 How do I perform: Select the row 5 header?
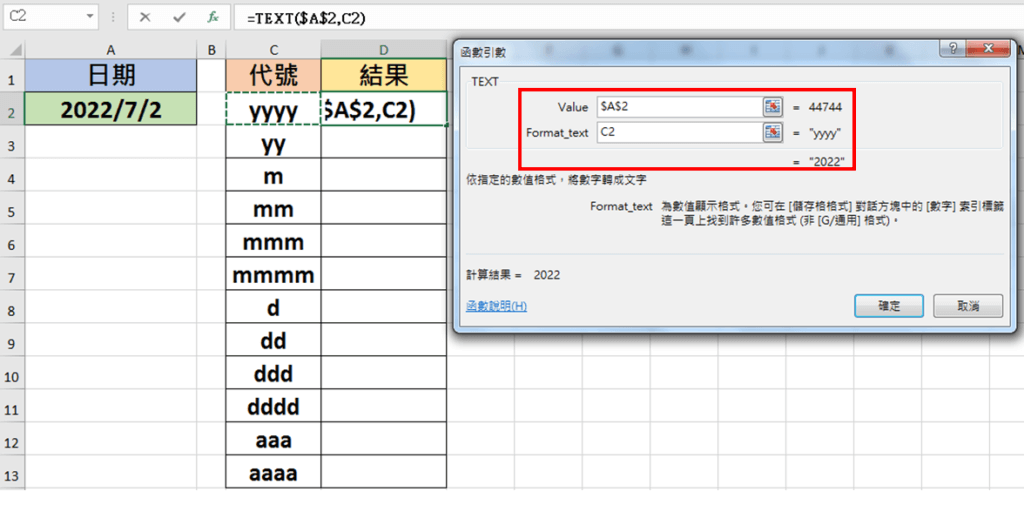12,210
